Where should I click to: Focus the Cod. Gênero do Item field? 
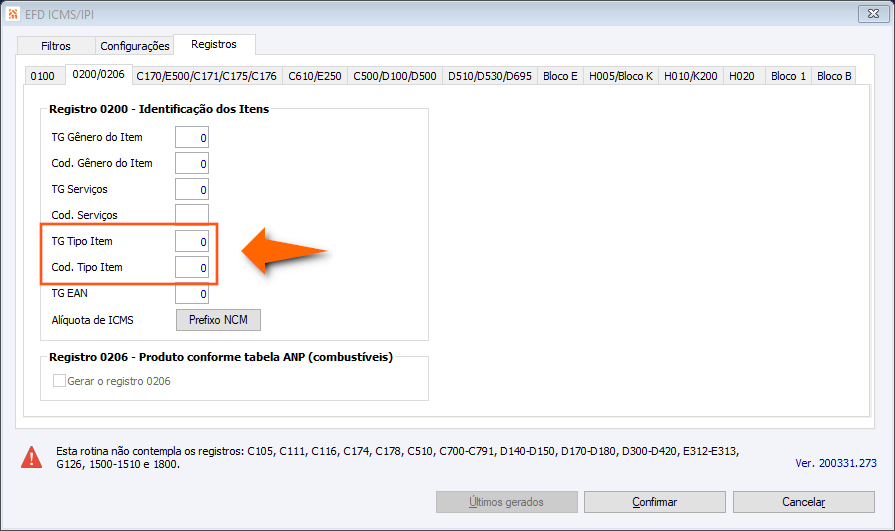(192, 163)
